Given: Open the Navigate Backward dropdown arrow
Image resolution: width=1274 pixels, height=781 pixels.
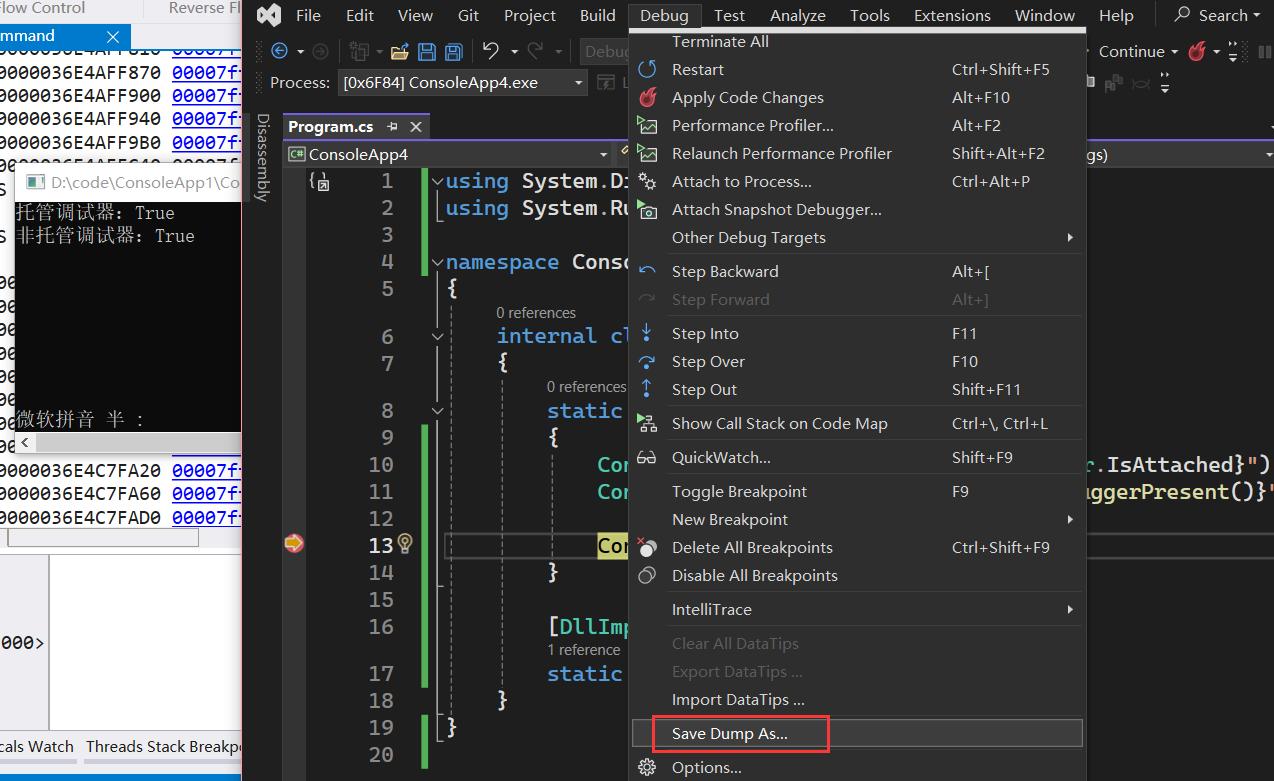Looking at the screenshot, I should (x=299, y=51).
